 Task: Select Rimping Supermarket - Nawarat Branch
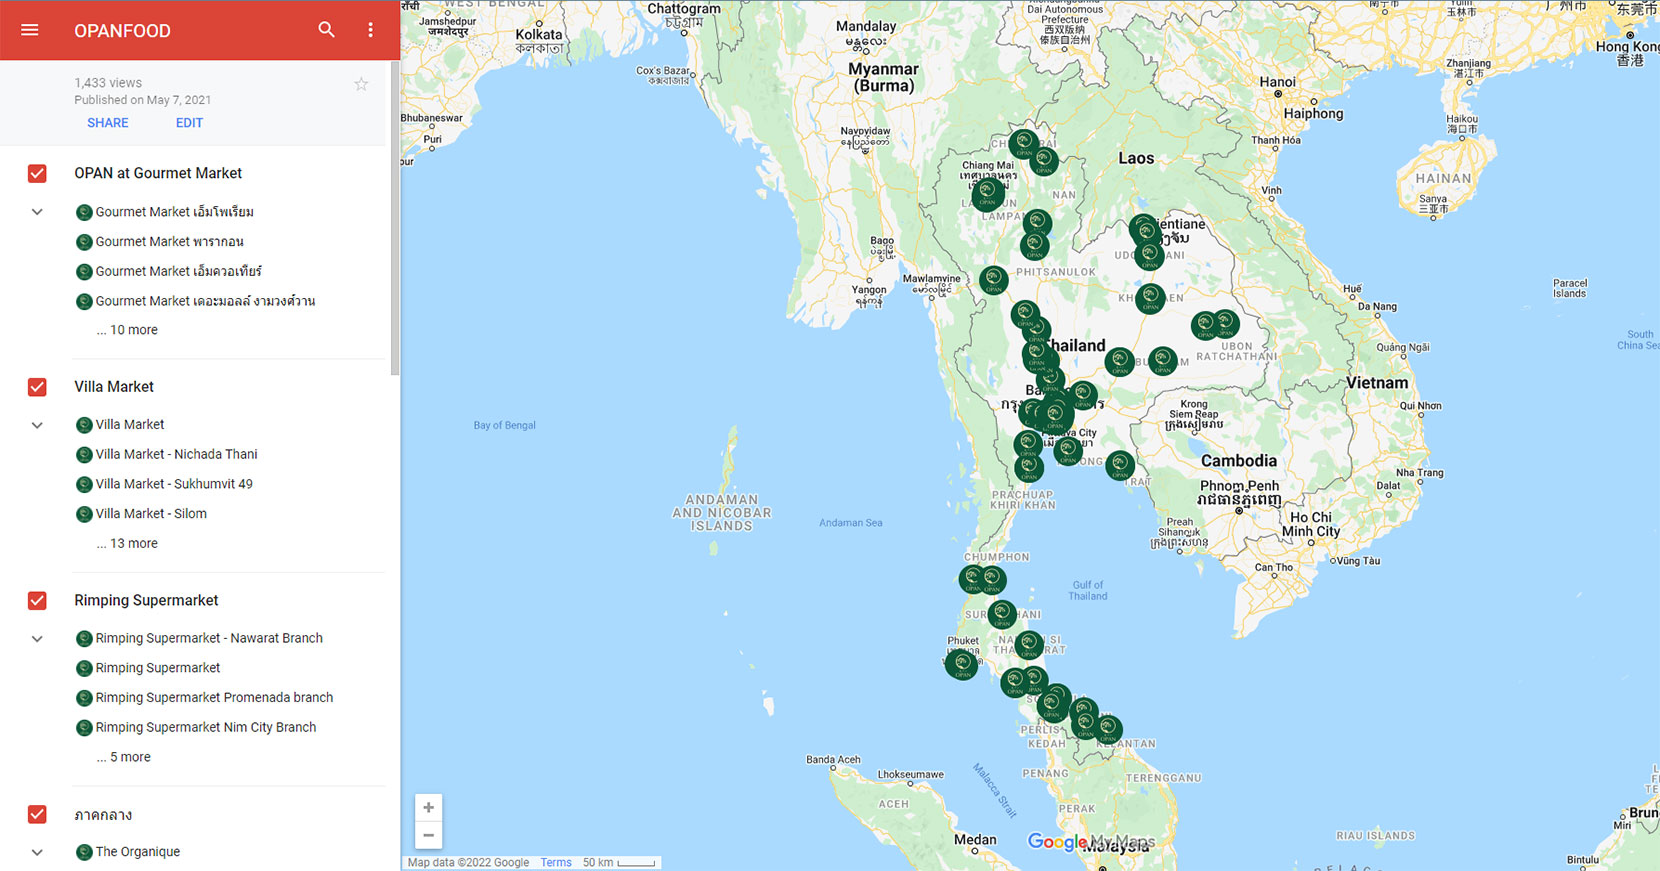[x=209, y=638]
